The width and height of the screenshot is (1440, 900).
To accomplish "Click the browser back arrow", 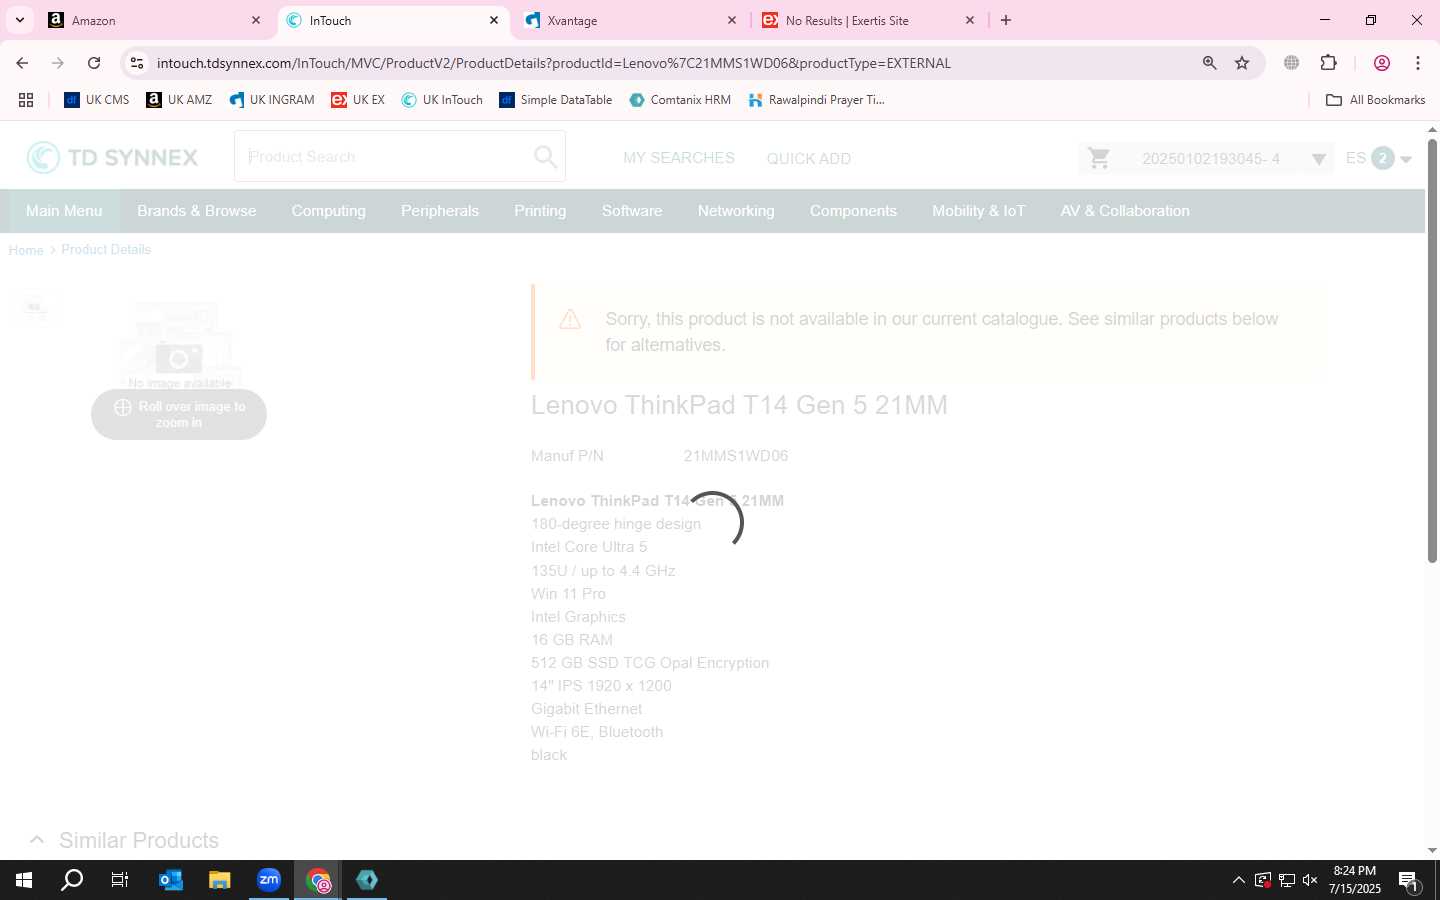I will click(x=22, y=63).
